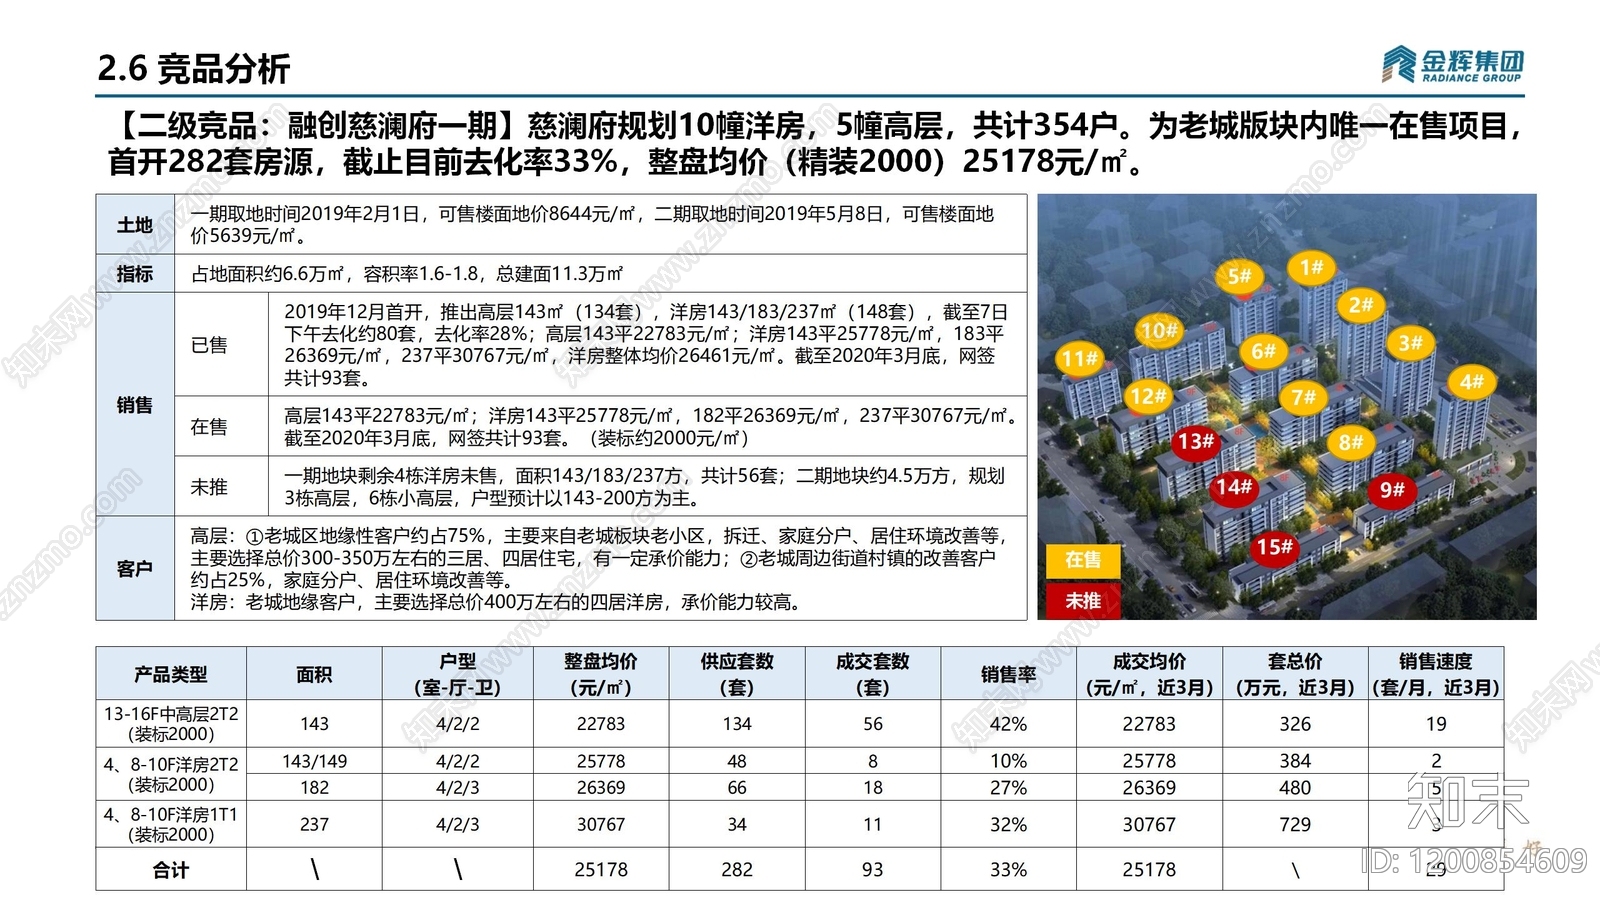Click the 合计 total row label

[171, 870]
